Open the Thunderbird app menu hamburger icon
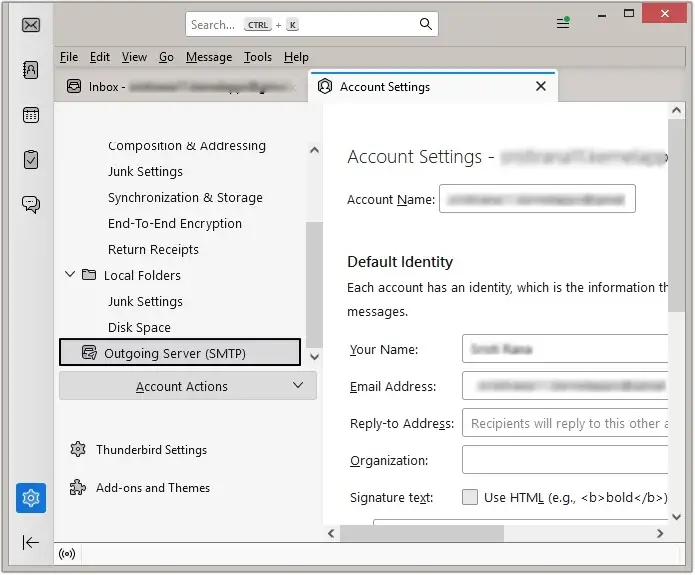Screen dimensions: 695x575 click(563, 23)
